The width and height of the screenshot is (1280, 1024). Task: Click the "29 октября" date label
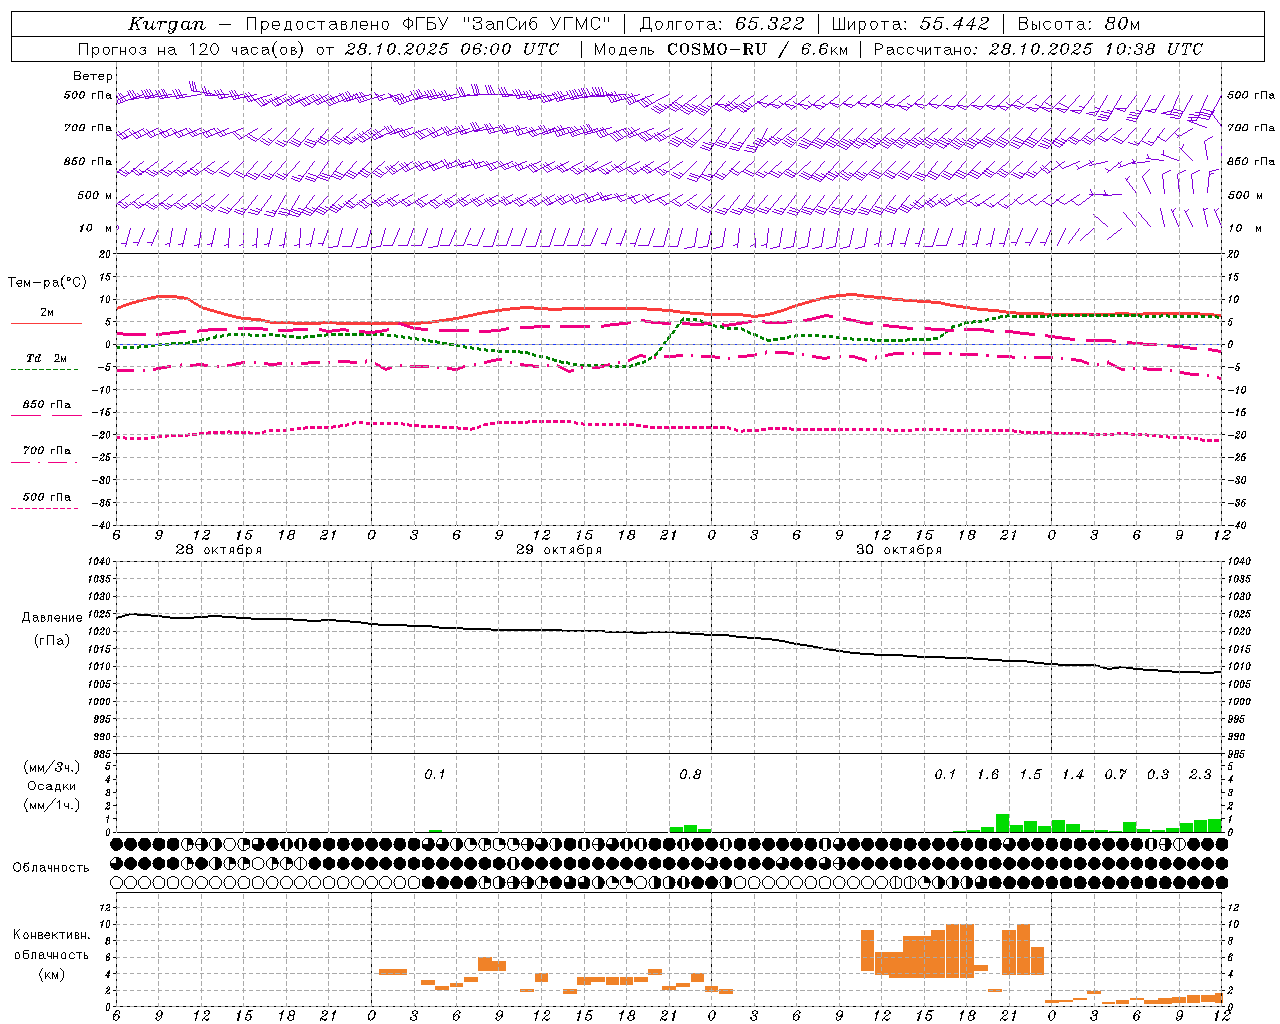559,550
